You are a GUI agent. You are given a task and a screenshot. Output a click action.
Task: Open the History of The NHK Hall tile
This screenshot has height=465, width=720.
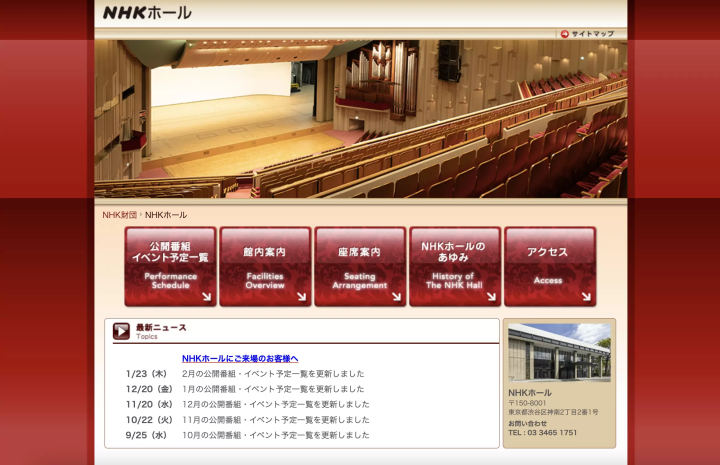click(x=455, y=266)
